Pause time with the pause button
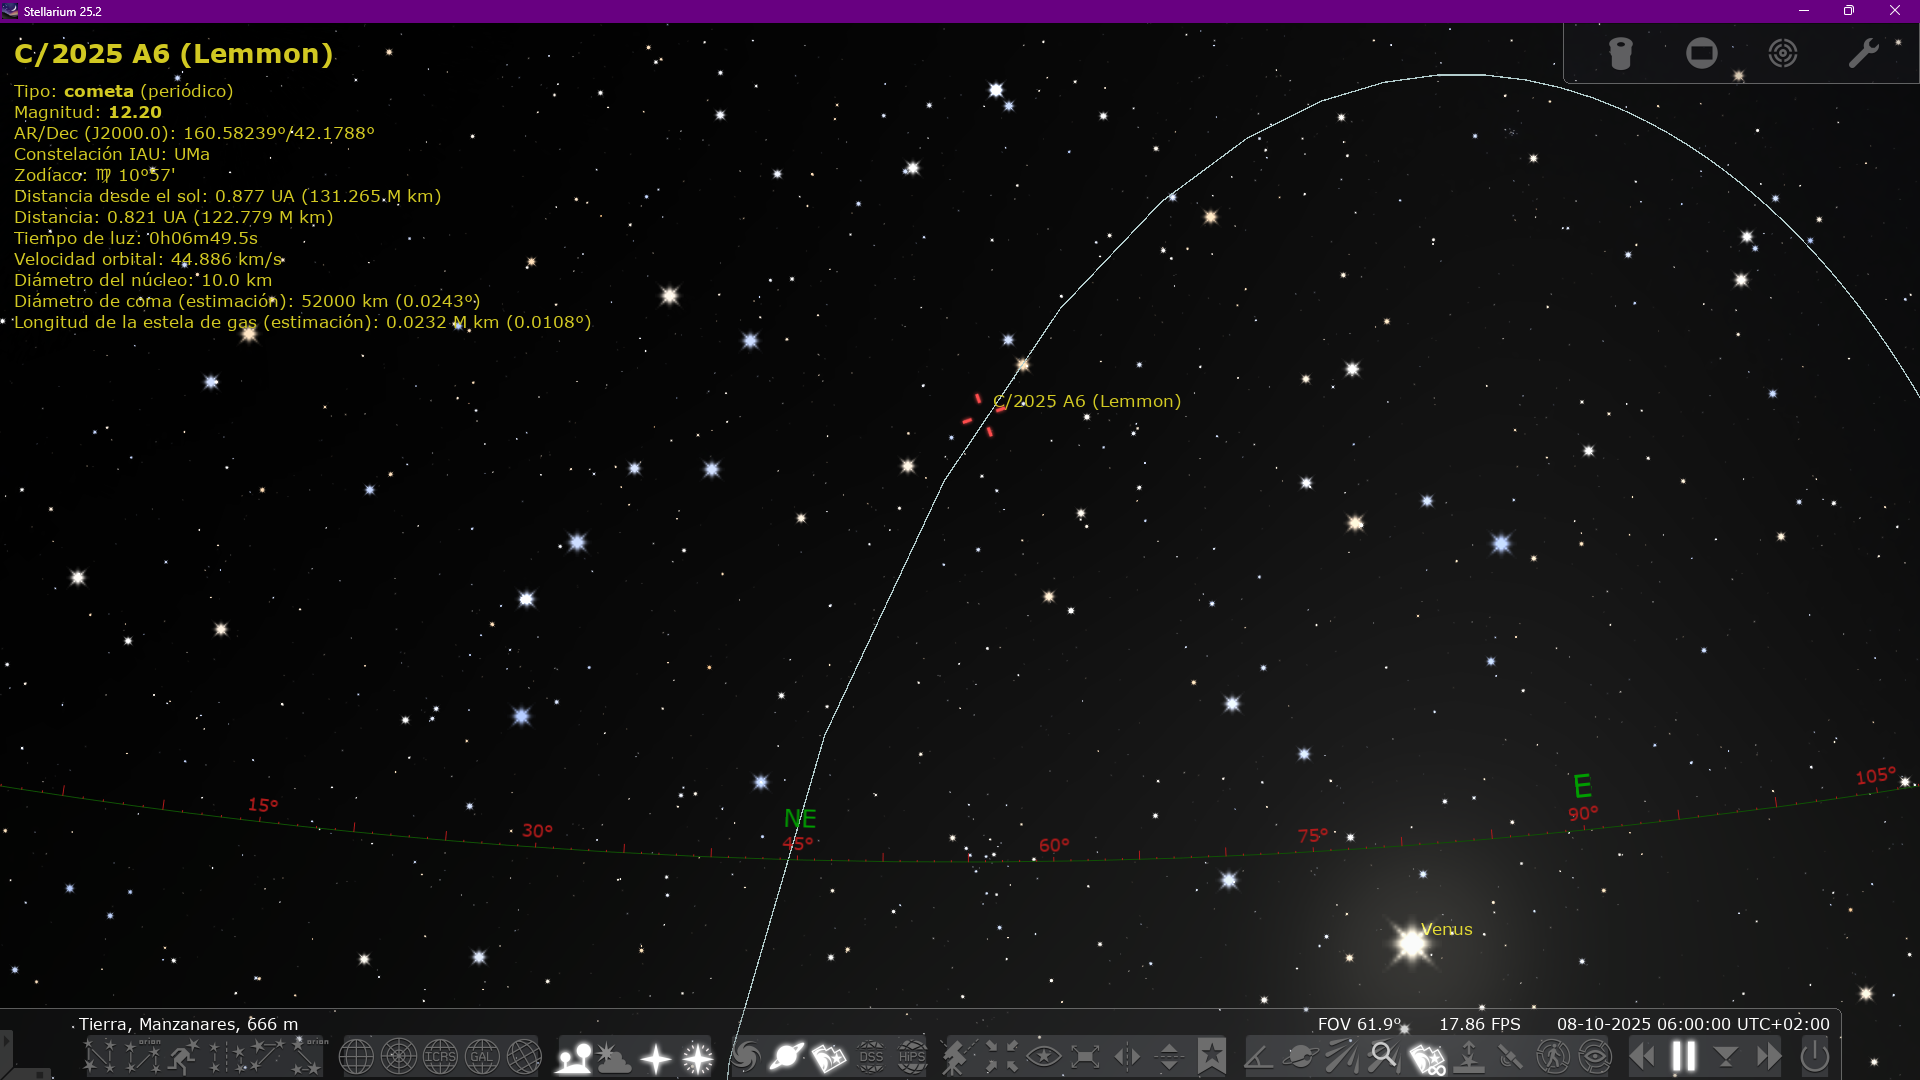Screen dimensions: 1920x1080 [1684, 1056]
